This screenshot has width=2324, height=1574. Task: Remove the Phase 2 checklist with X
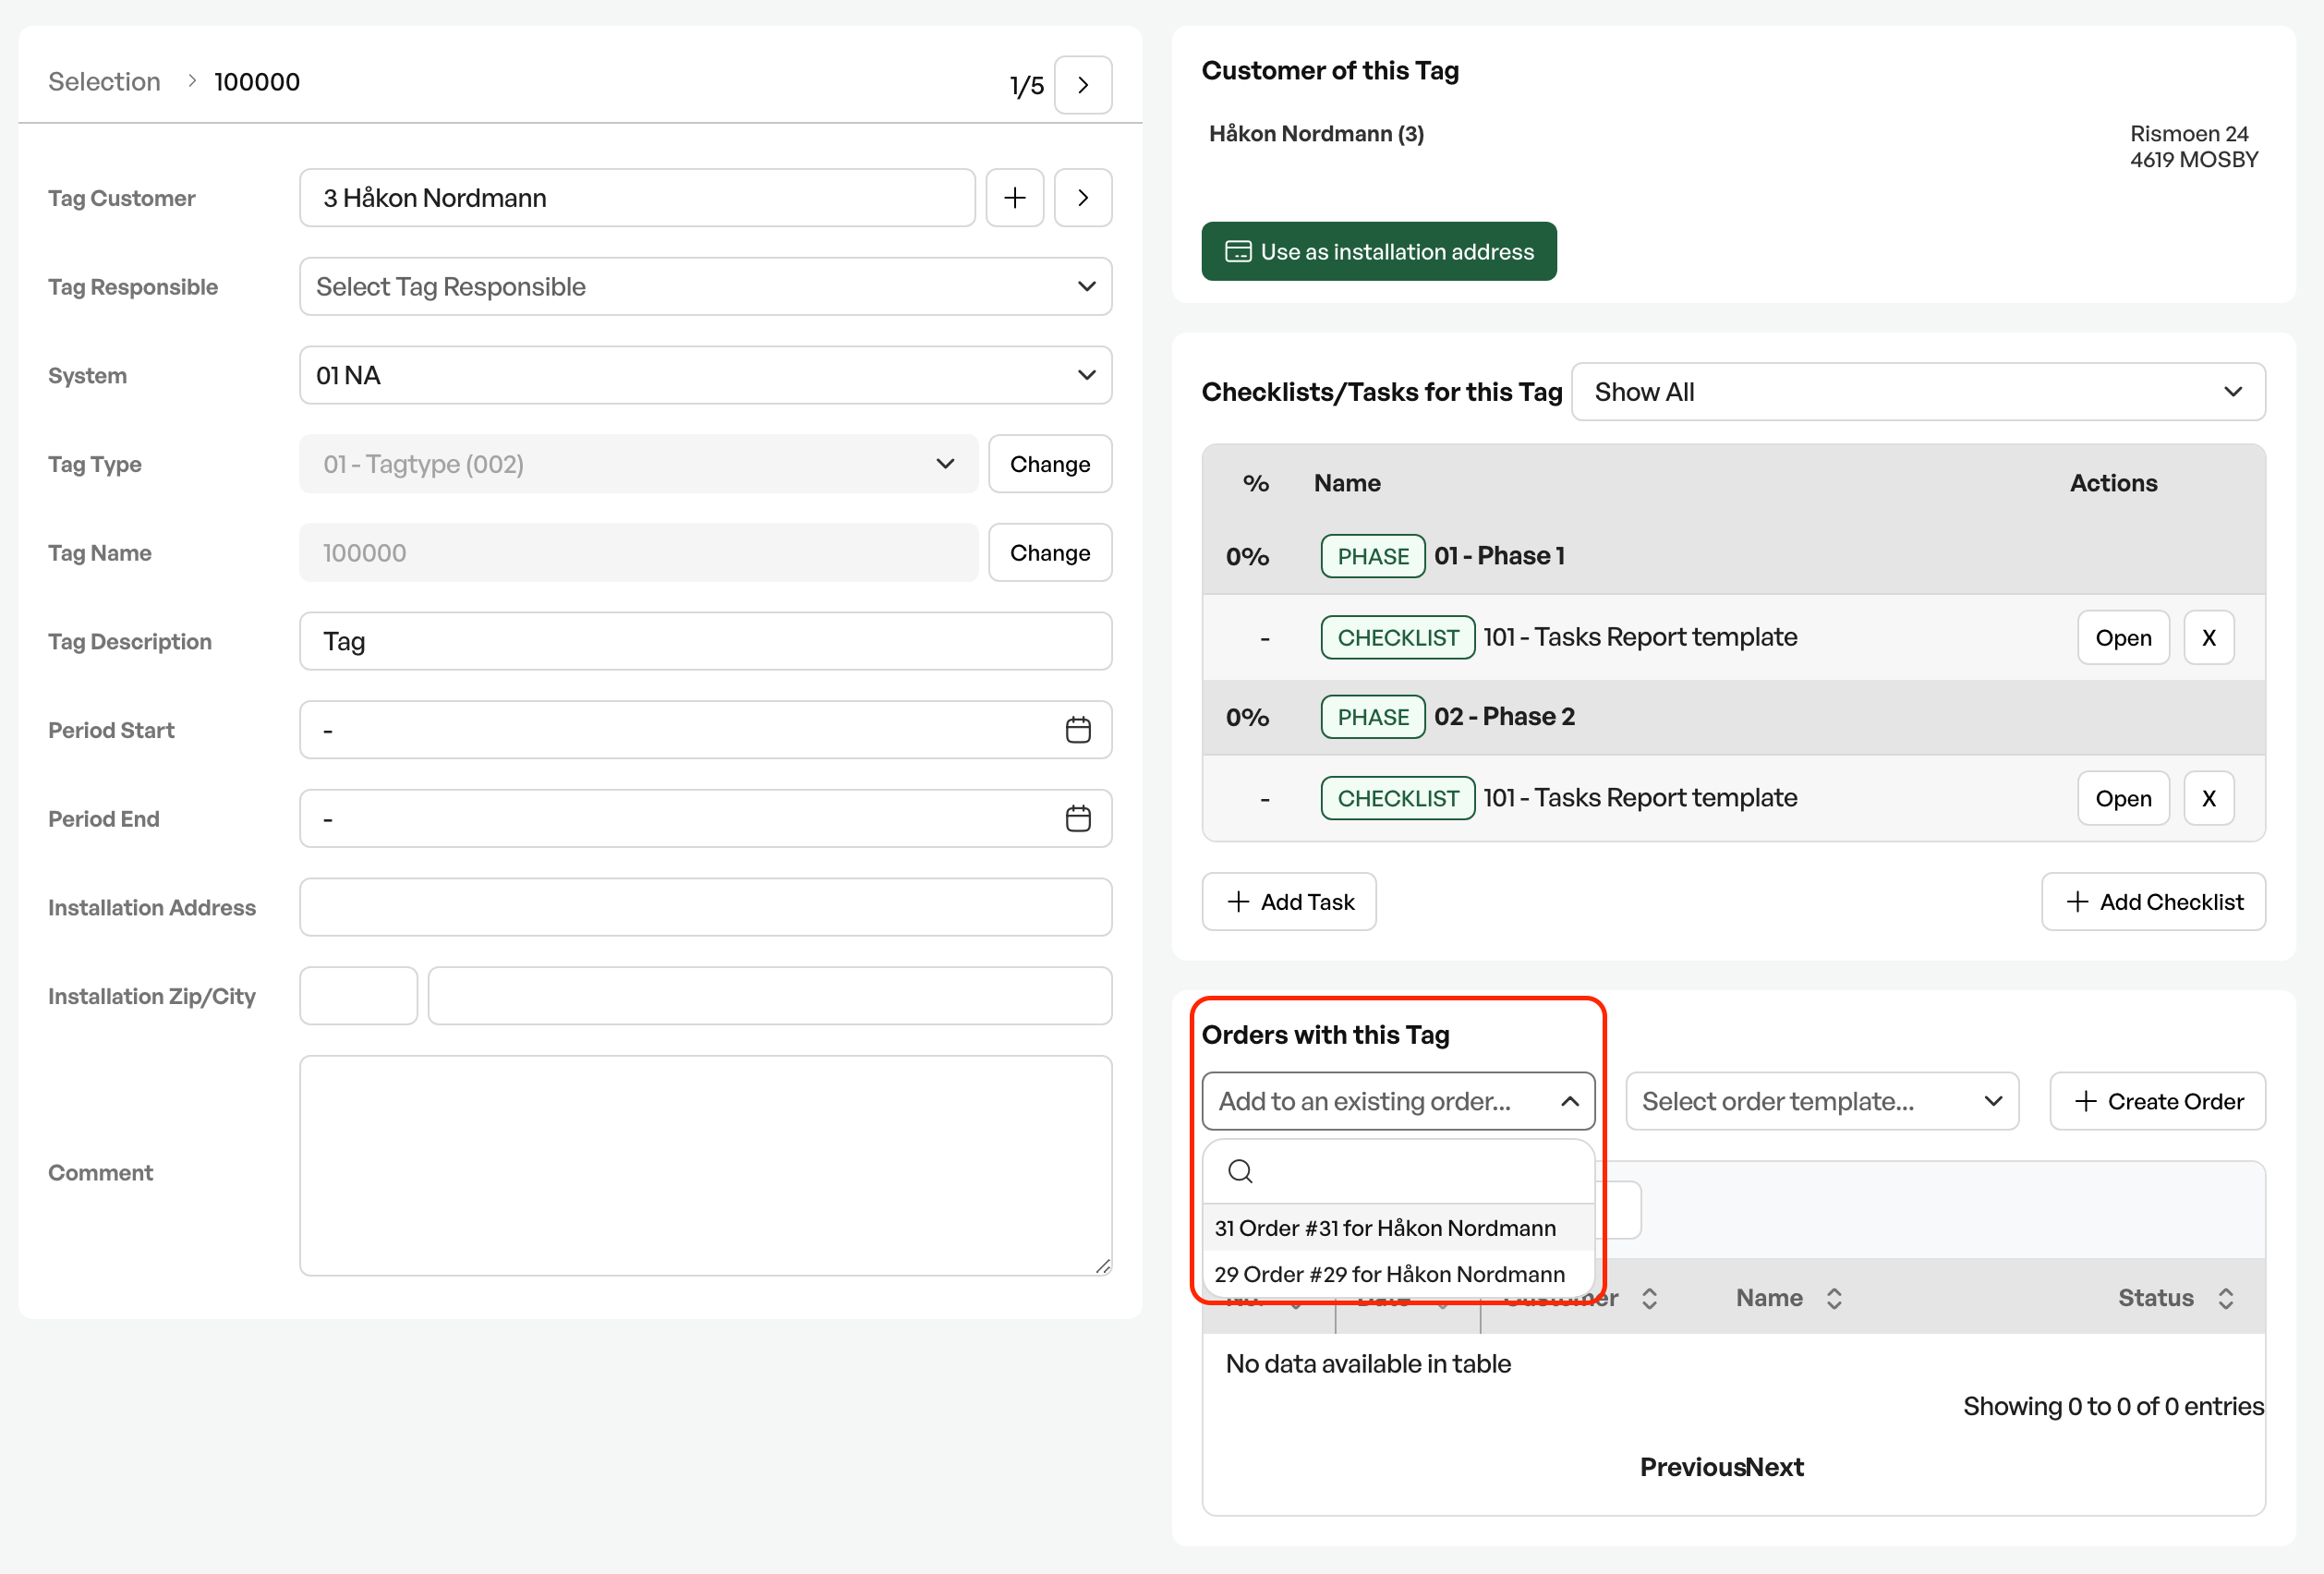[x=2209, y=799]
